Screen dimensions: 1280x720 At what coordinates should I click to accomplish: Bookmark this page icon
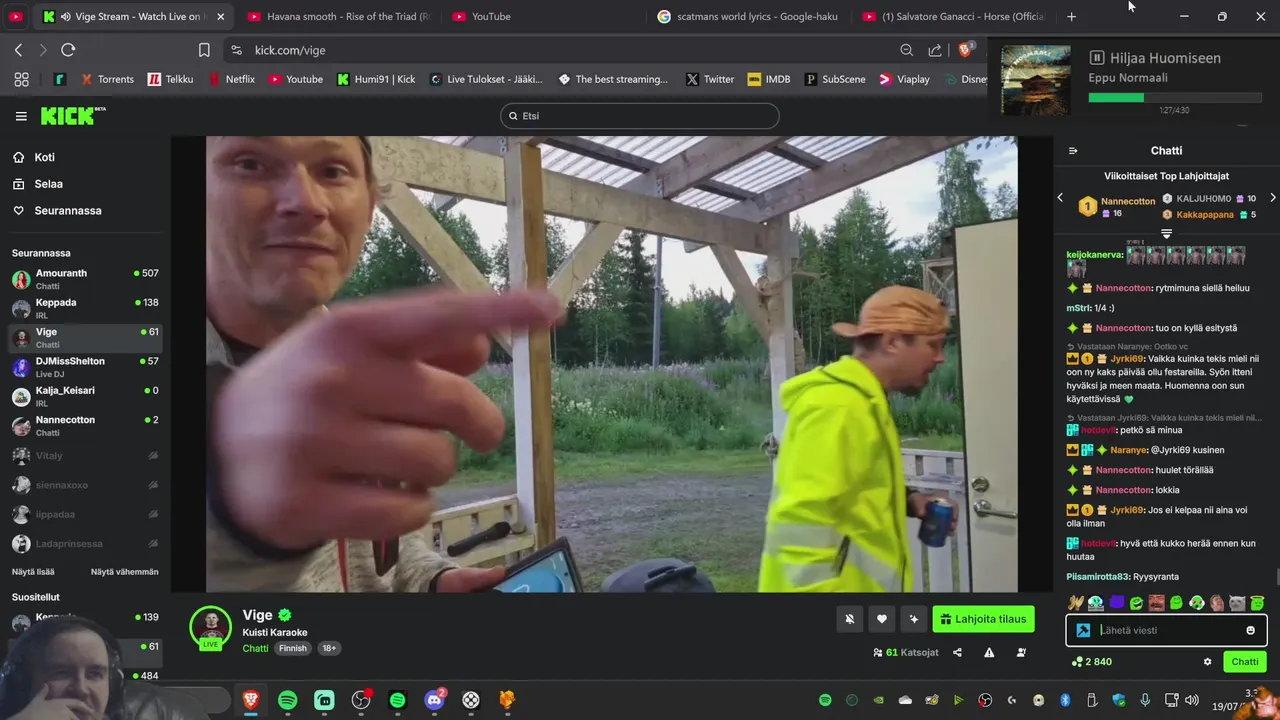click(204, 50)
